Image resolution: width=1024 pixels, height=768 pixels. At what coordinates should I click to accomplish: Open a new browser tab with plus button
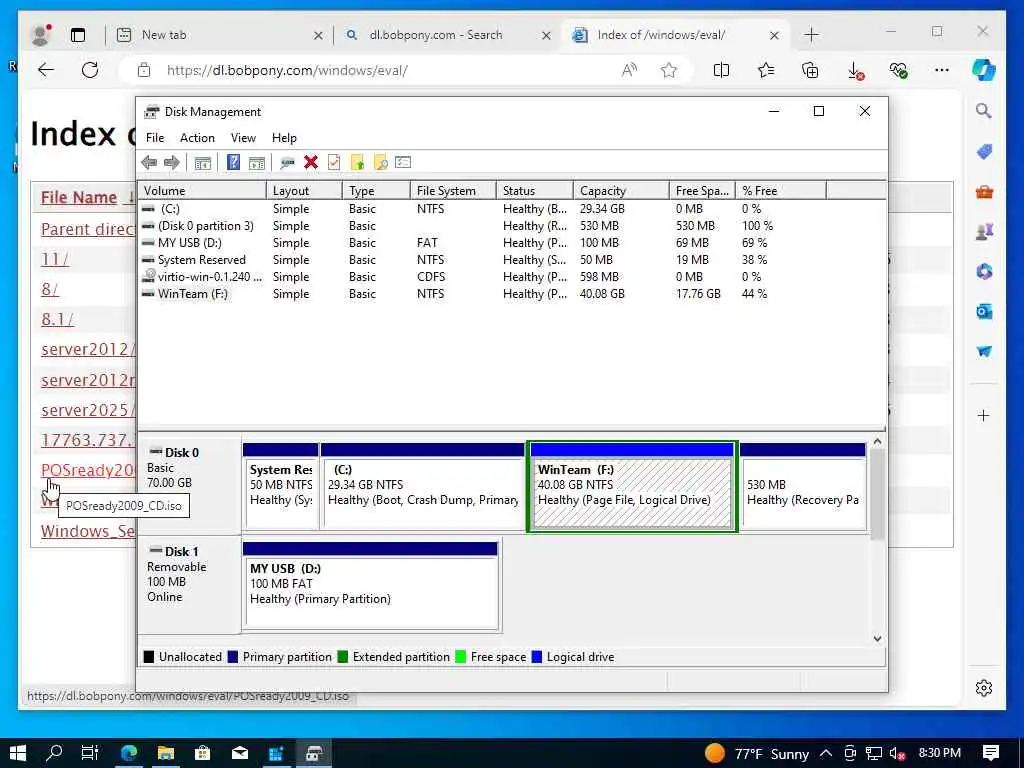click(x=811, y=35)
